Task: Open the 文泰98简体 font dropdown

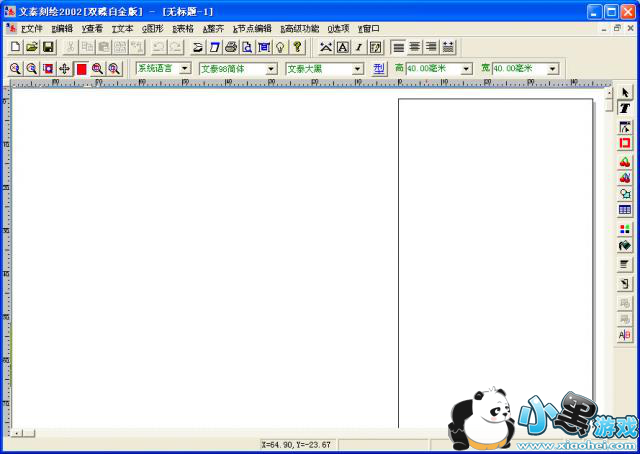Action: (271, 69)
